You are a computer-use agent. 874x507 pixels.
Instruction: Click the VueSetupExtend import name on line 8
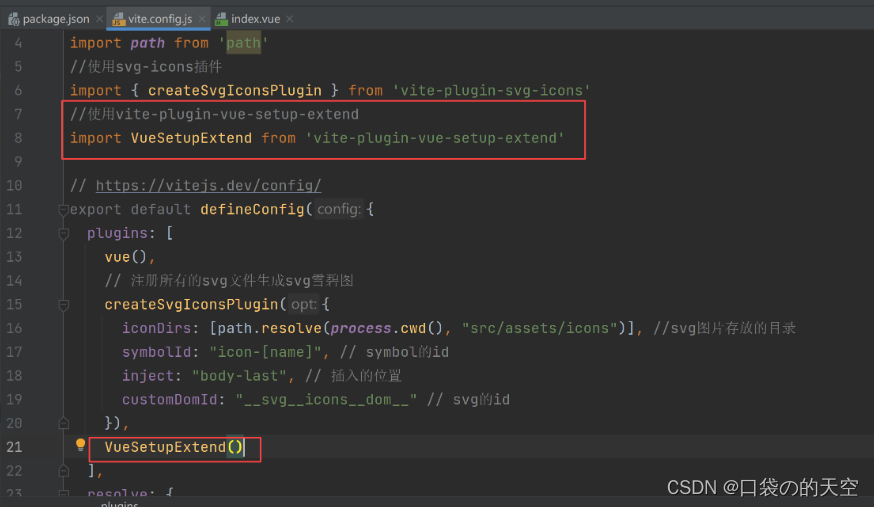tap(191, 138)
